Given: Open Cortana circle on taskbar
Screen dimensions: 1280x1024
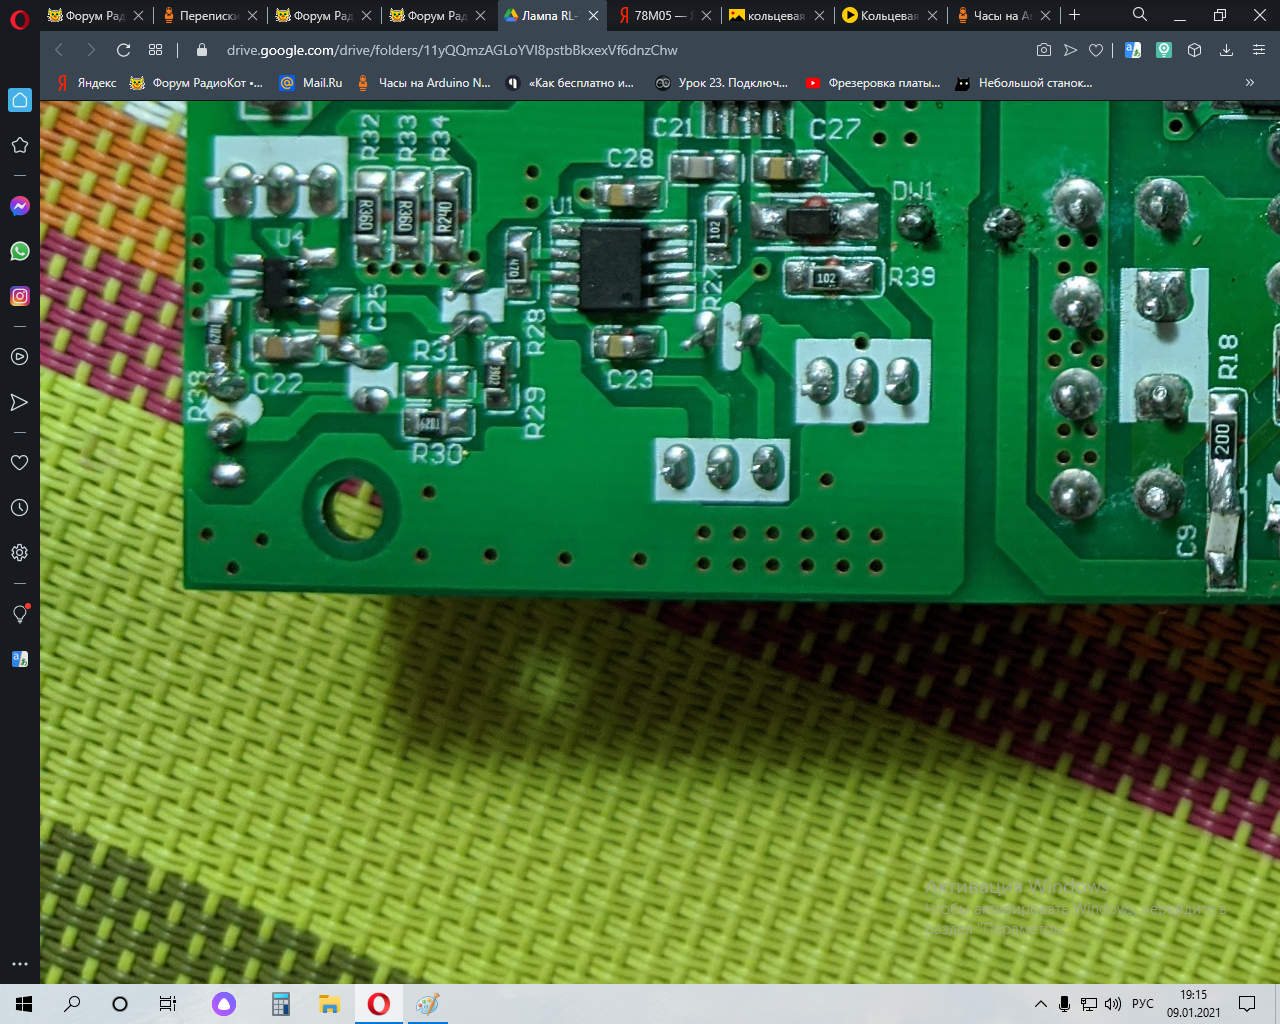Looking at the screenshot, I should tap(120, 1004).
